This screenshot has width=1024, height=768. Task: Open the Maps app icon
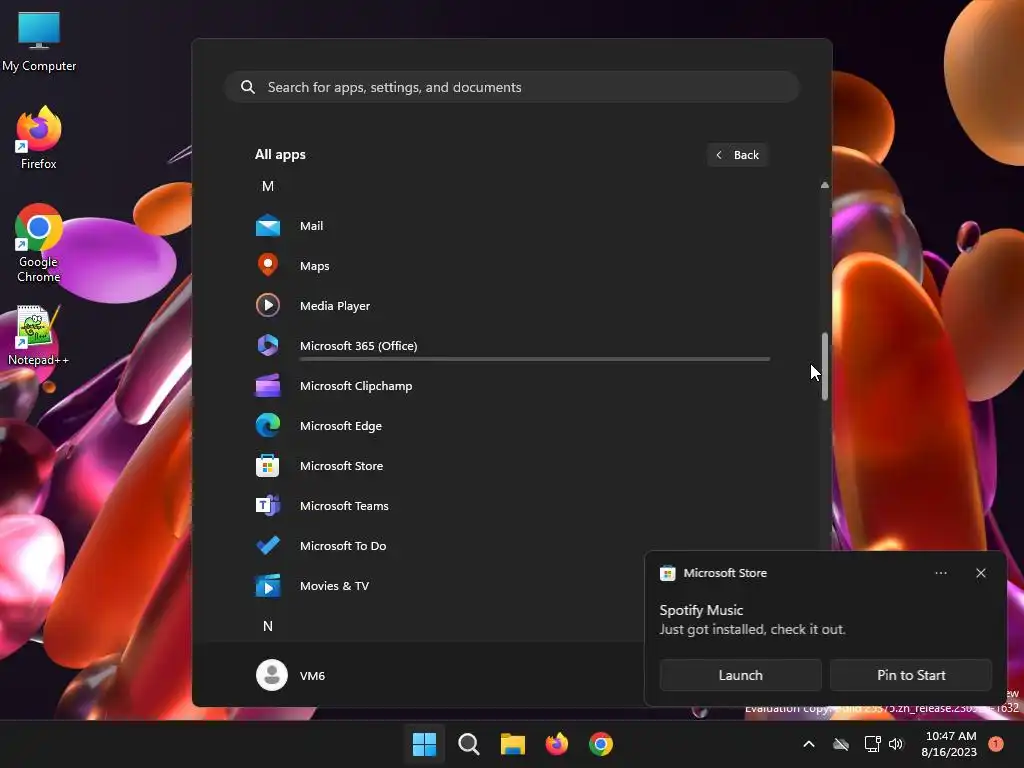[268, 265]
